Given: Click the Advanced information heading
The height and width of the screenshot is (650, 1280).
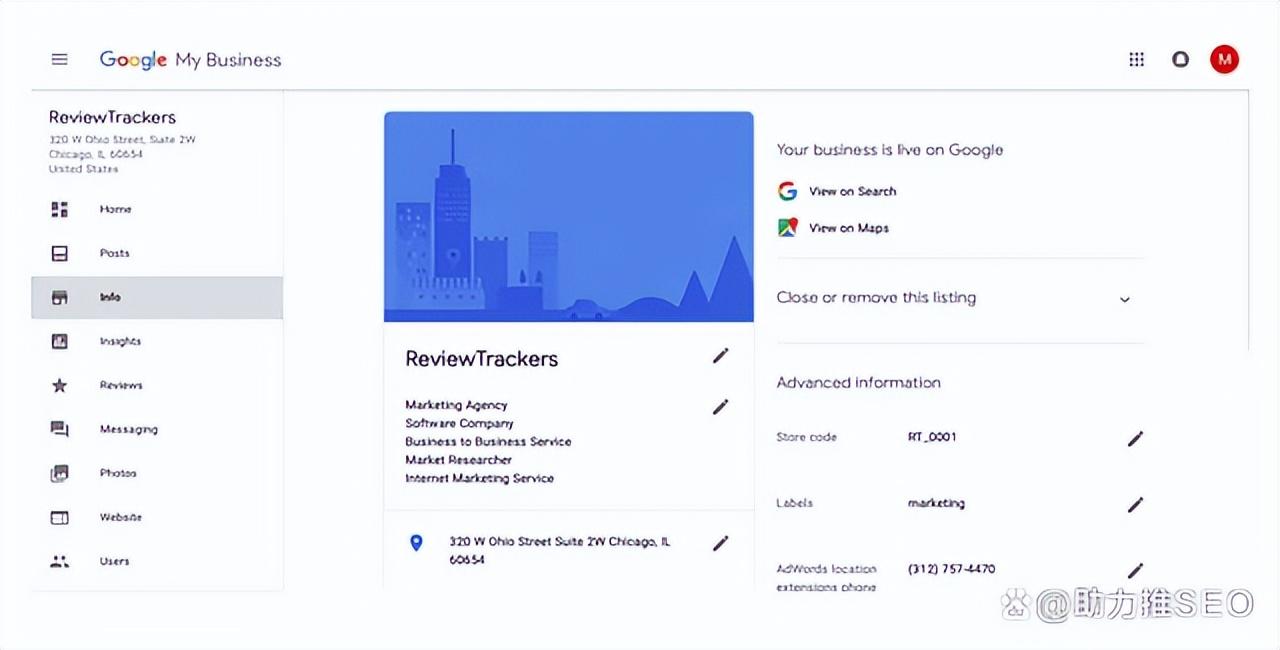Looking at the screenshot, I should coord(858,382).
